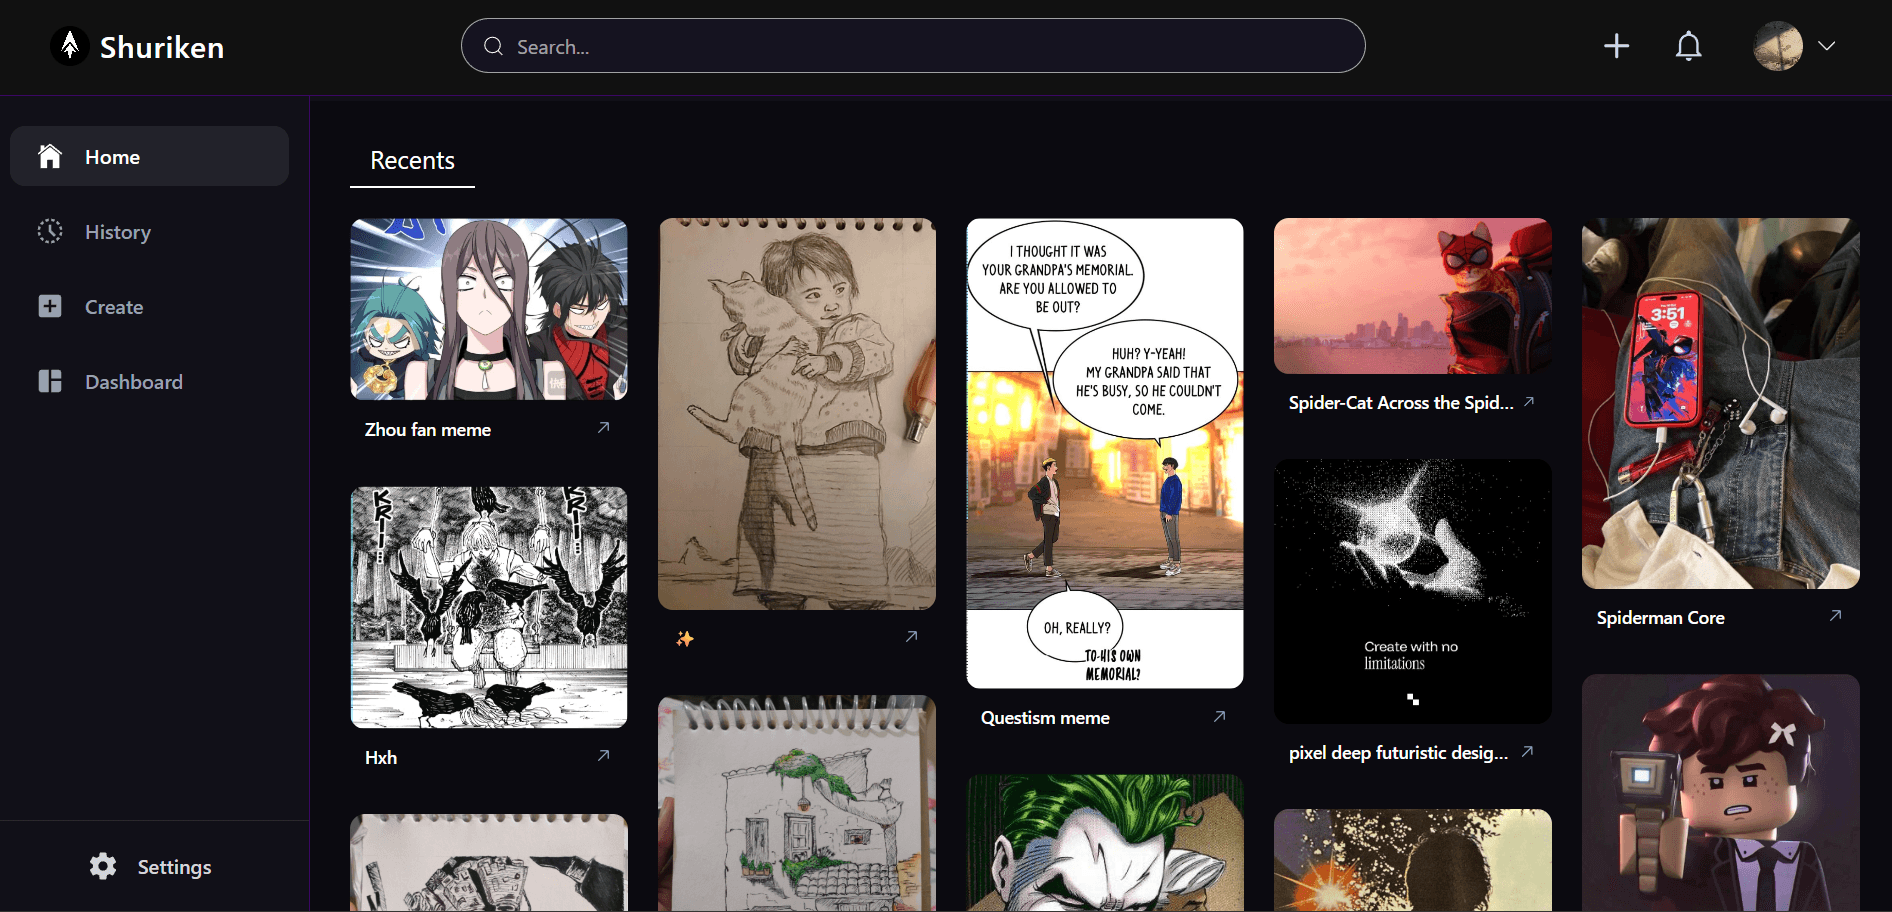Viewport: 1892px width, 912px height.
Task: Click the History clock icon
Action: pyautogui.click(x=50, y=231)
